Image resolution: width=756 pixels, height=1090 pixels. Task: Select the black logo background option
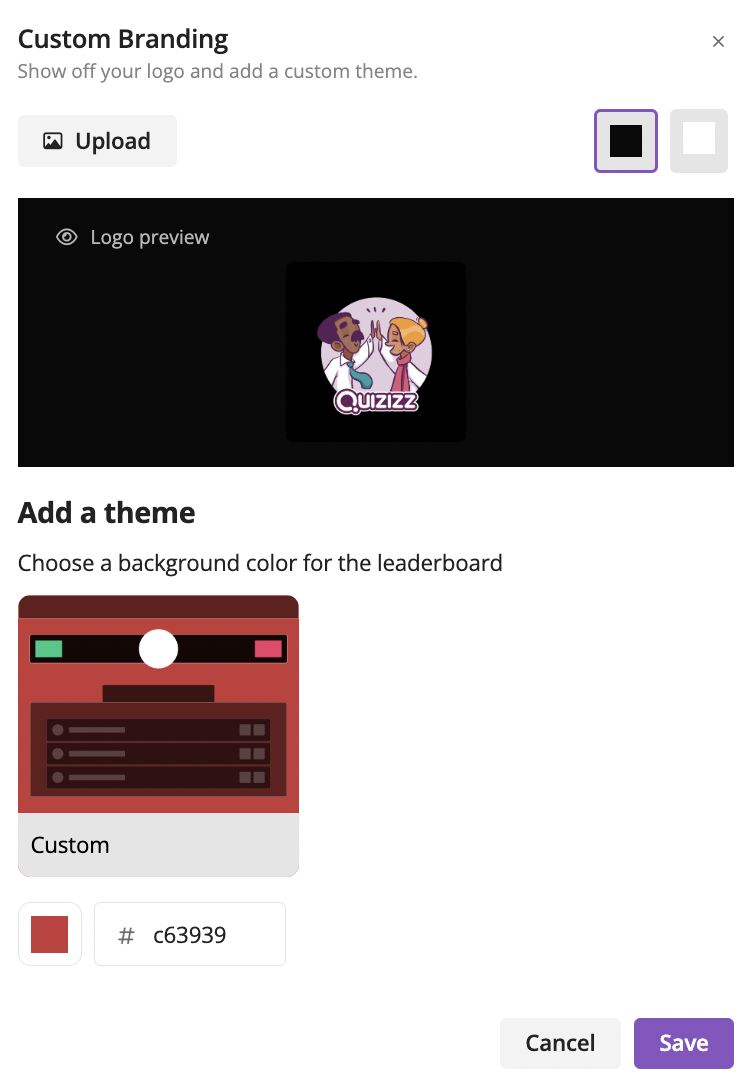[625, 141]
